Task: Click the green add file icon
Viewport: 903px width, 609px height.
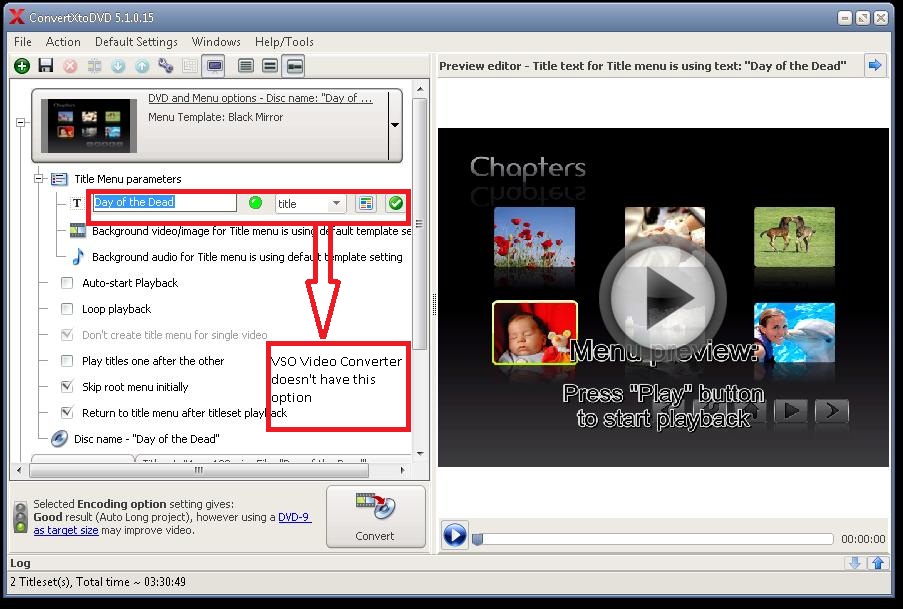Action: pos(22,66)
